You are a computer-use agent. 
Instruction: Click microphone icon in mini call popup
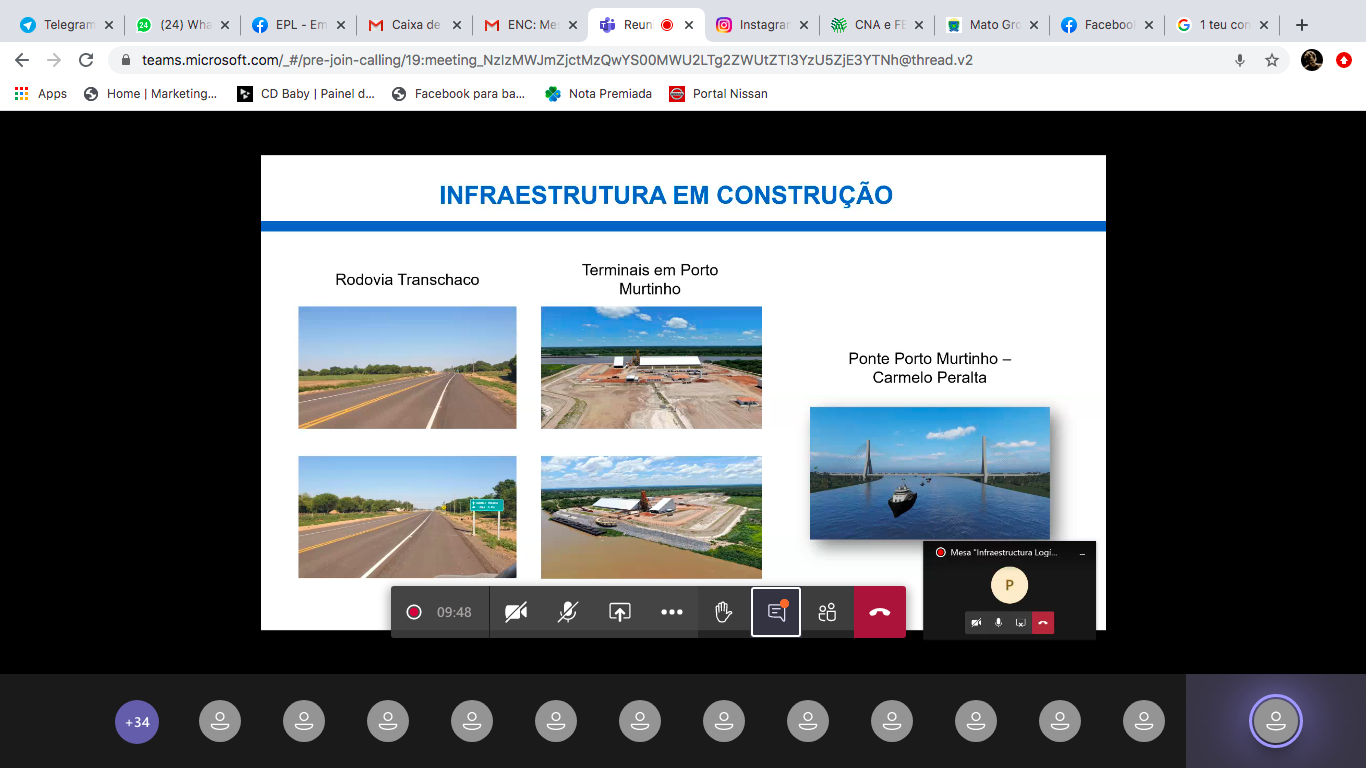pos(998,623)
